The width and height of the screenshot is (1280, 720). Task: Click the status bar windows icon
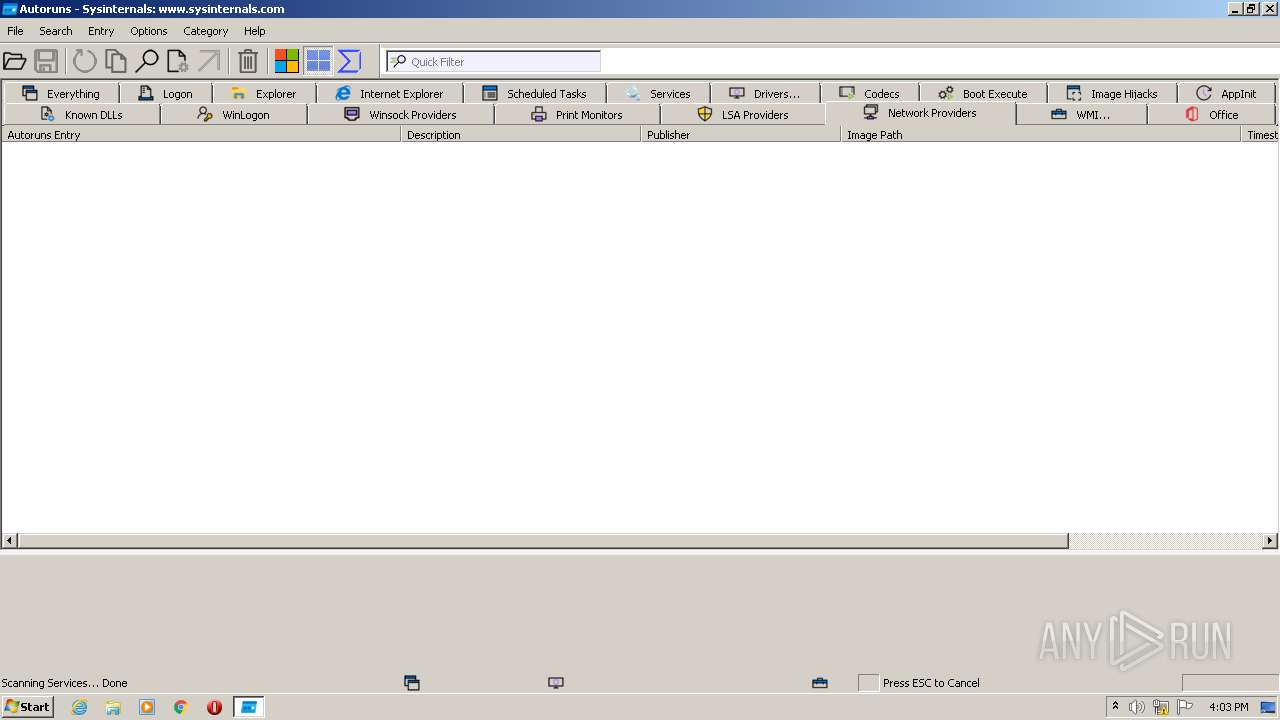pos(411,683)
